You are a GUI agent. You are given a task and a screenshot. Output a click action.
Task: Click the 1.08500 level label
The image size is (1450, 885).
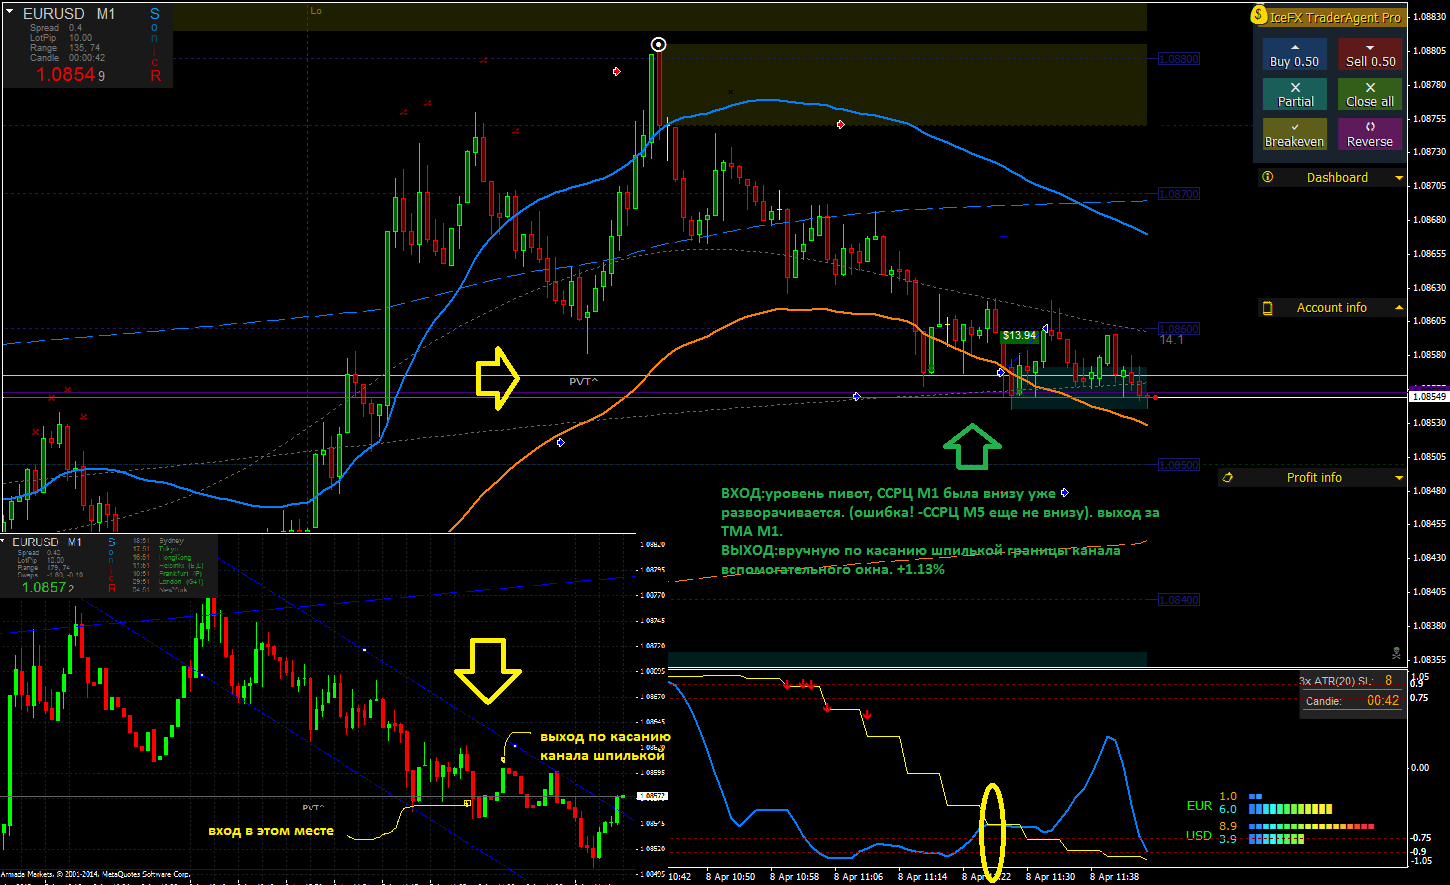(1179, 465)
